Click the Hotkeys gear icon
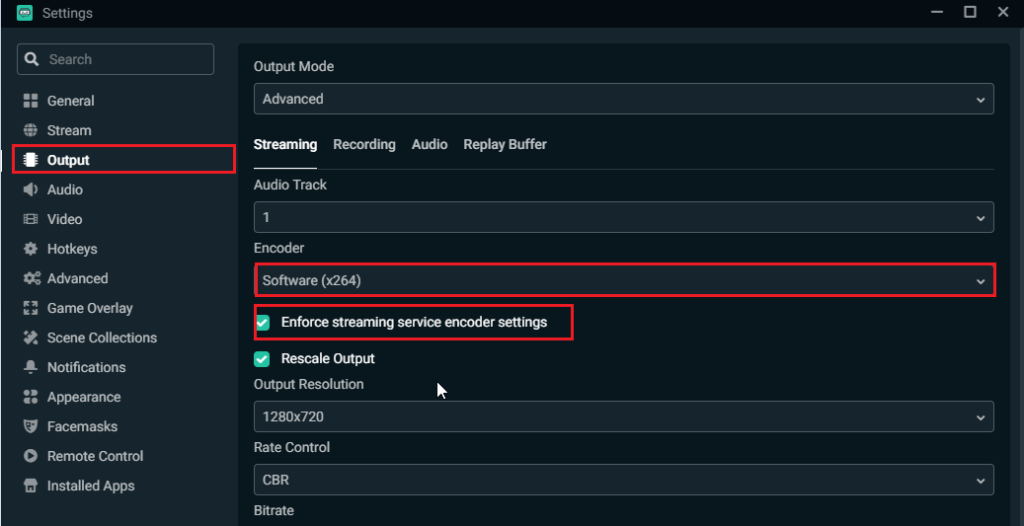Screen dimensions: 1024x526 pos(31,249)
